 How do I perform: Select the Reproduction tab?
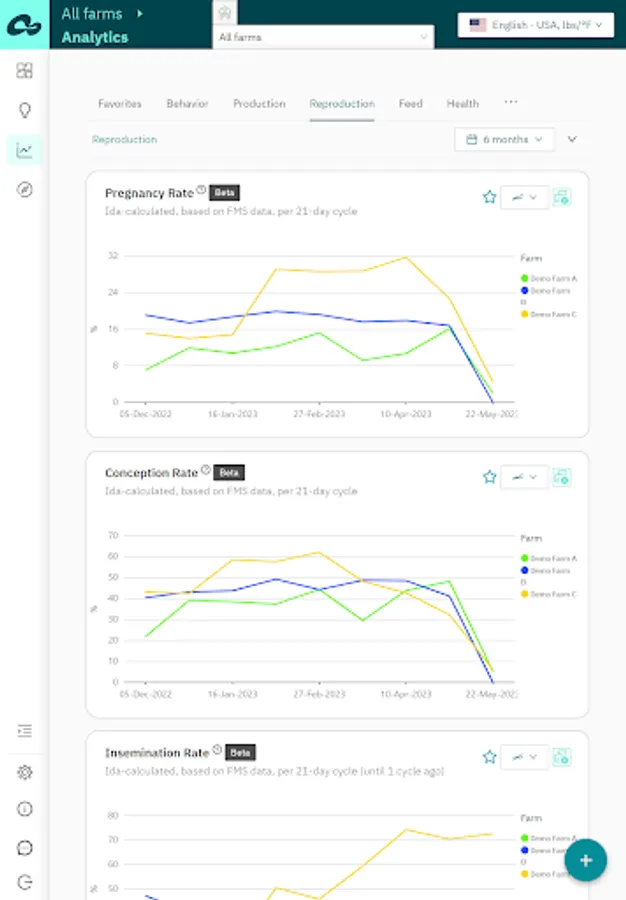342,104
